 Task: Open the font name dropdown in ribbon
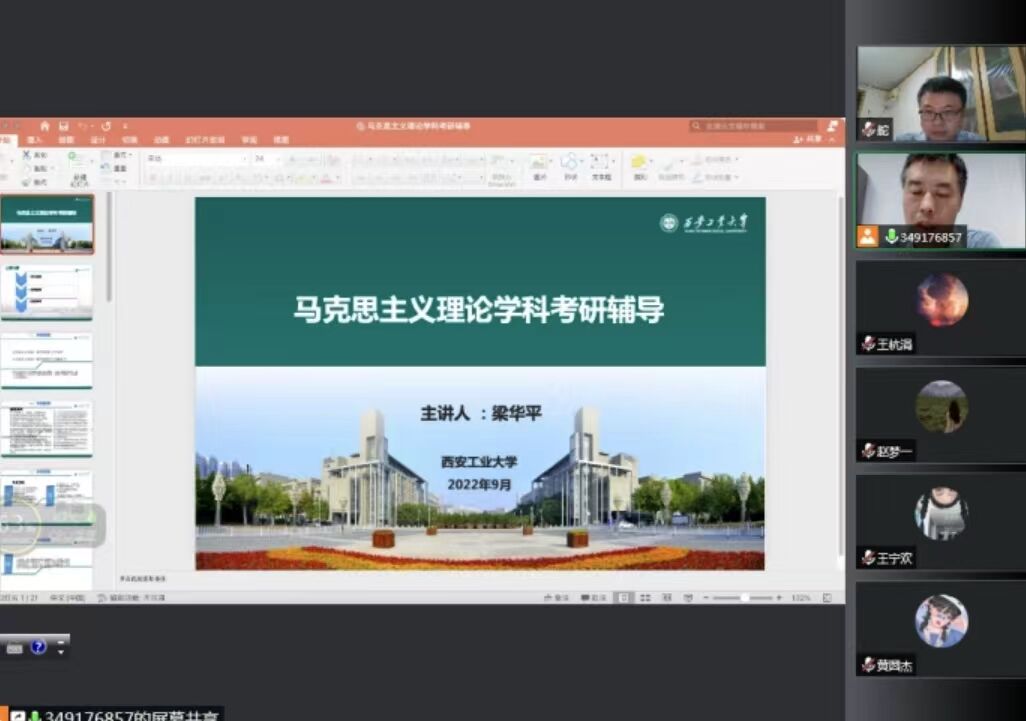[196, 158]
